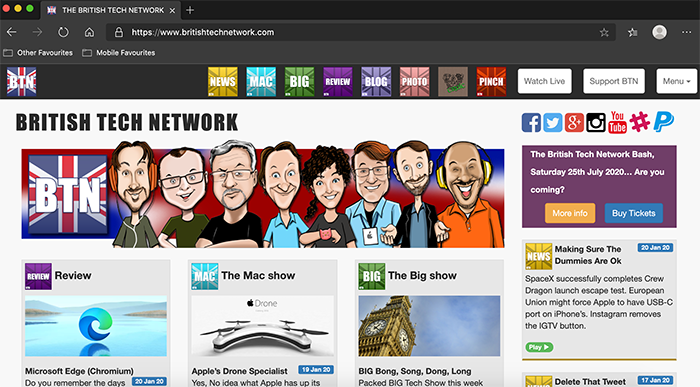Open the red PINCH show icon

tap(492, 82)
